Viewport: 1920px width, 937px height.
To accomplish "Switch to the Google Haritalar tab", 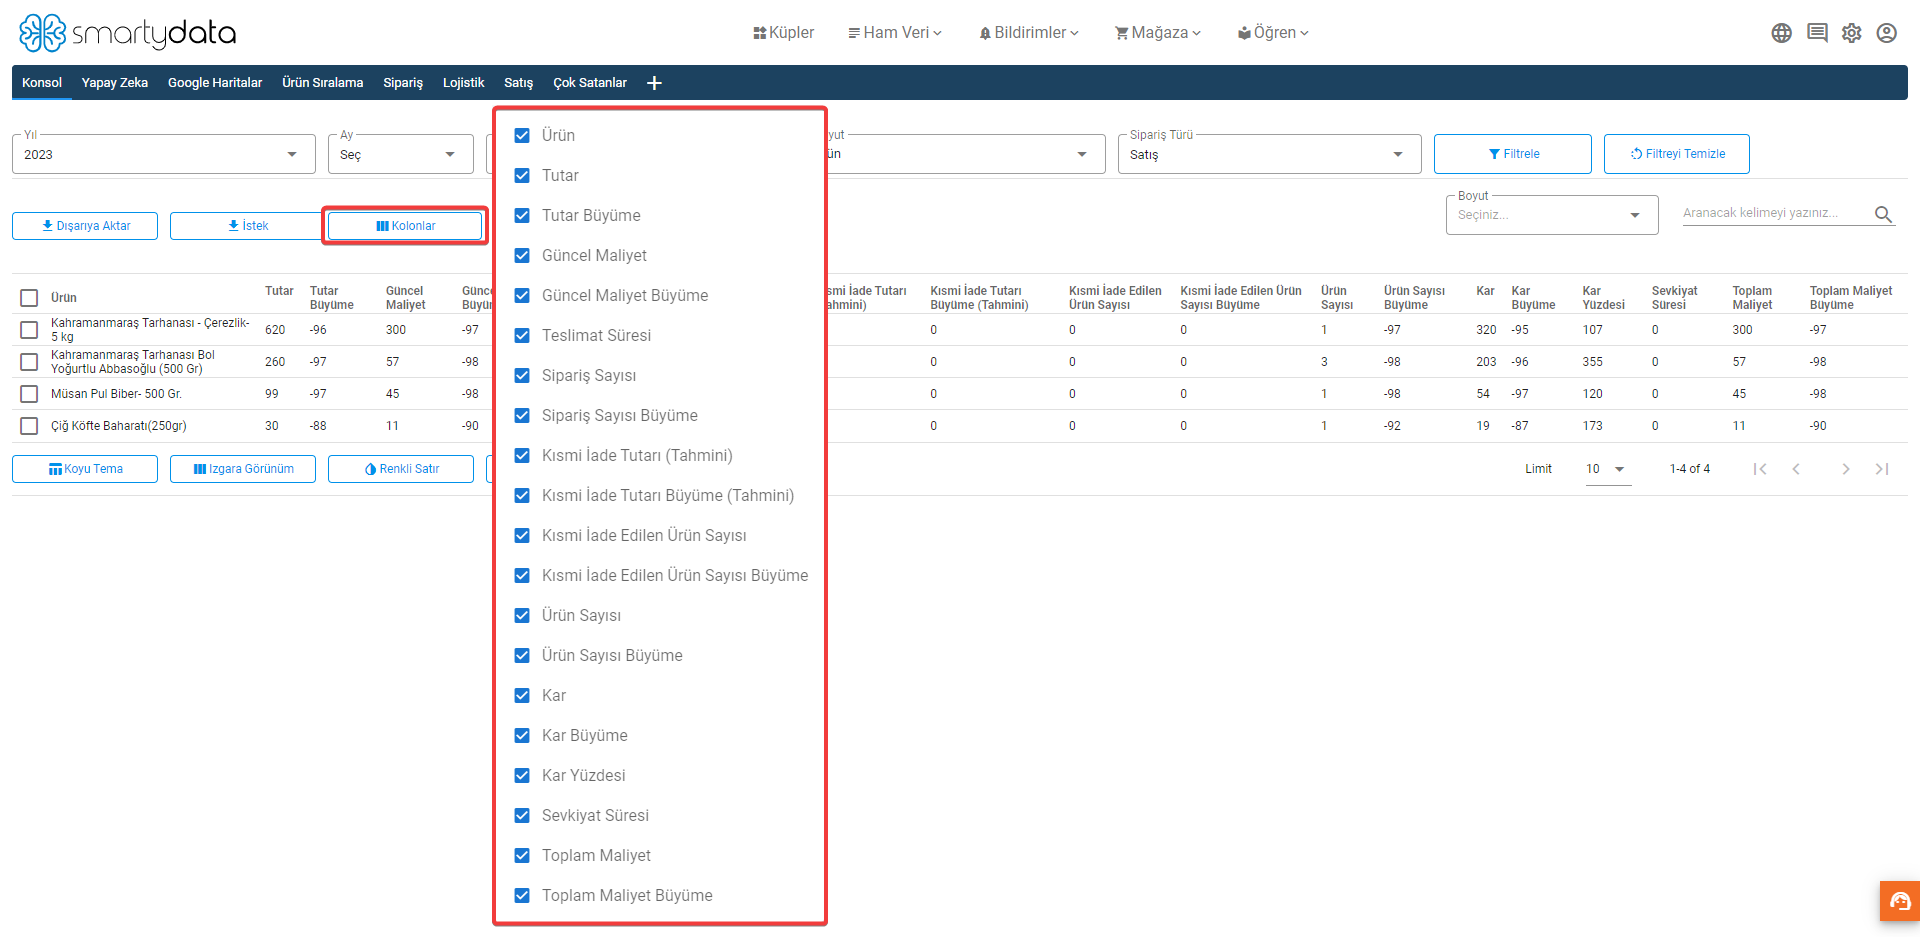I will [215, 83].
